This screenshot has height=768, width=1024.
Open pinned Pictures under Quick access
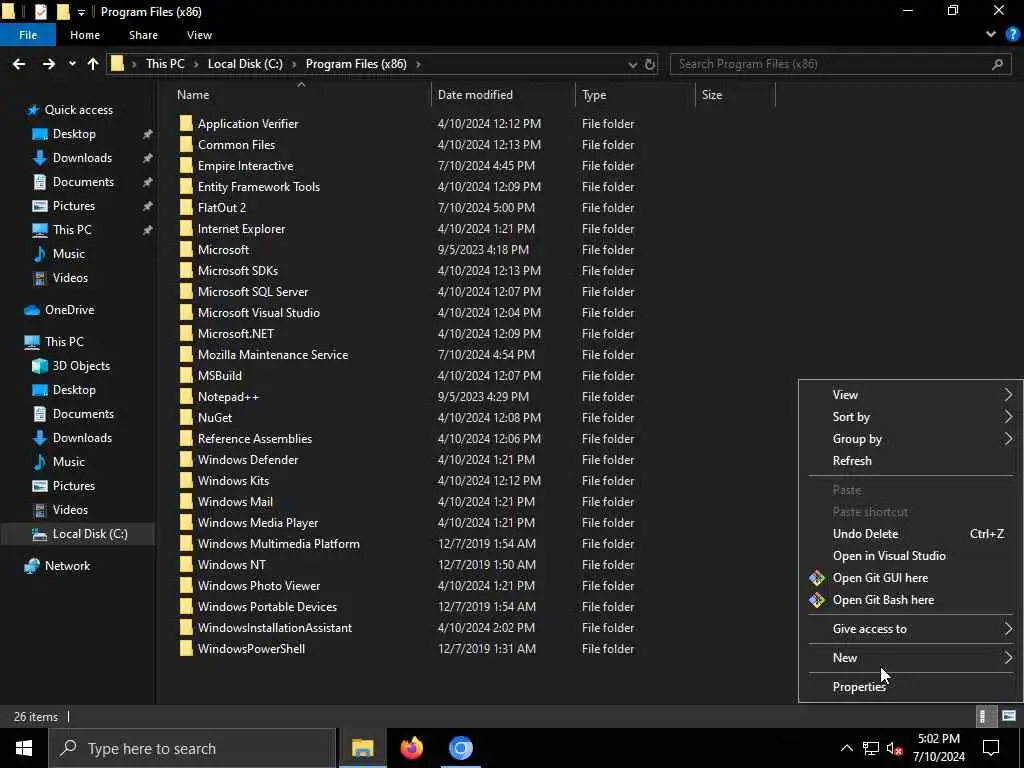[x=74, y=206]
